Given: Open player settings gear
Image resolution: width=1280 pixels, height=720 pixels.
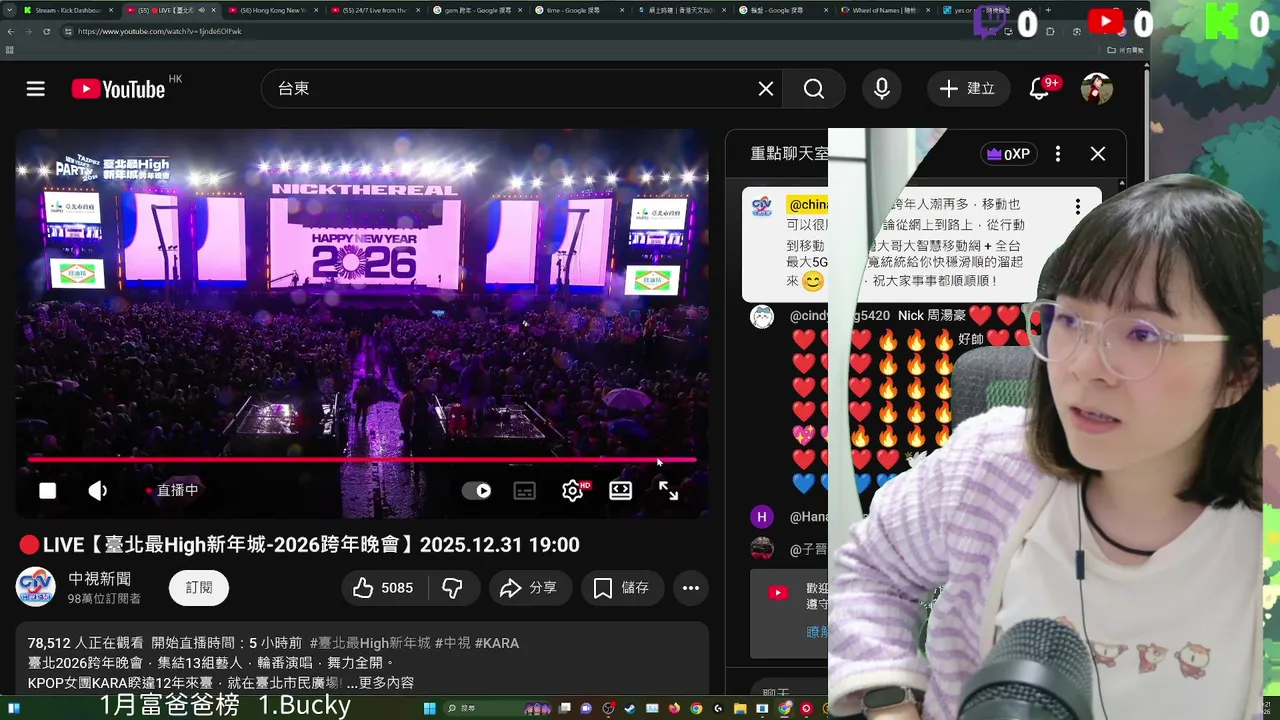Looking at the screenshot, I should click(x=573, y=490).
